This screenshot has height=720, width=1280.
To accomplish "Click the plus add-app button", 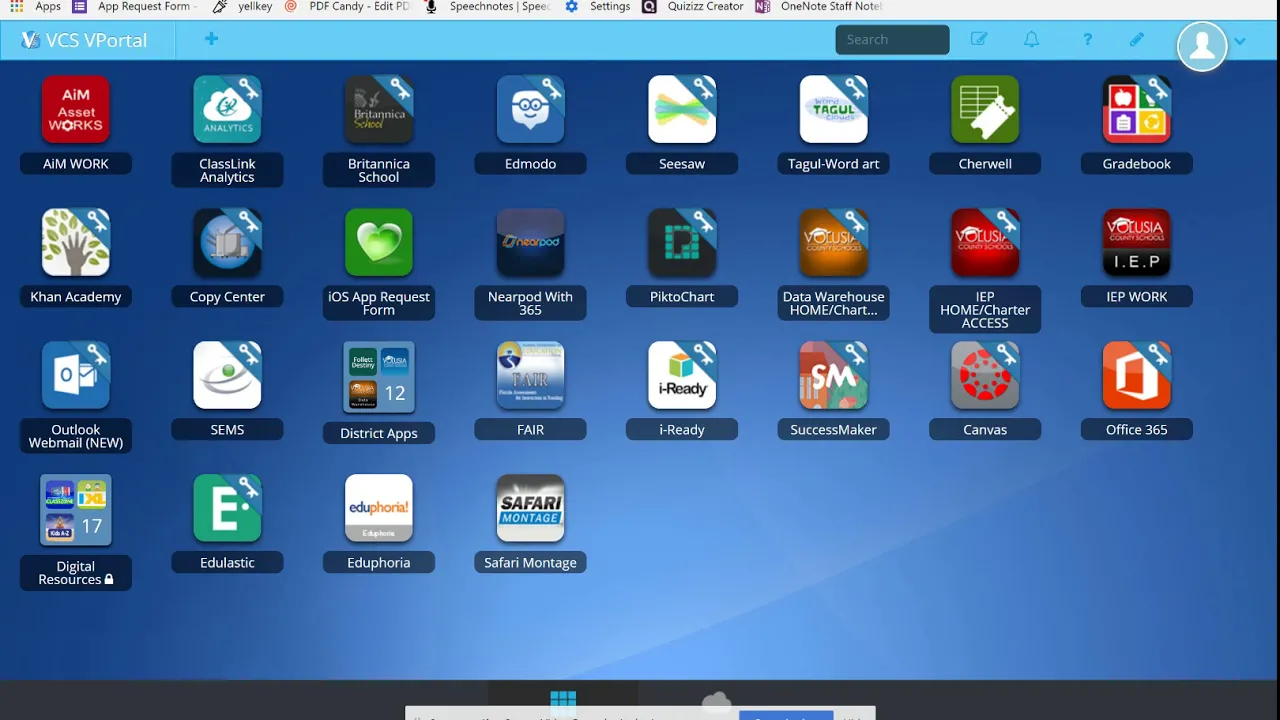I will 211,39.
